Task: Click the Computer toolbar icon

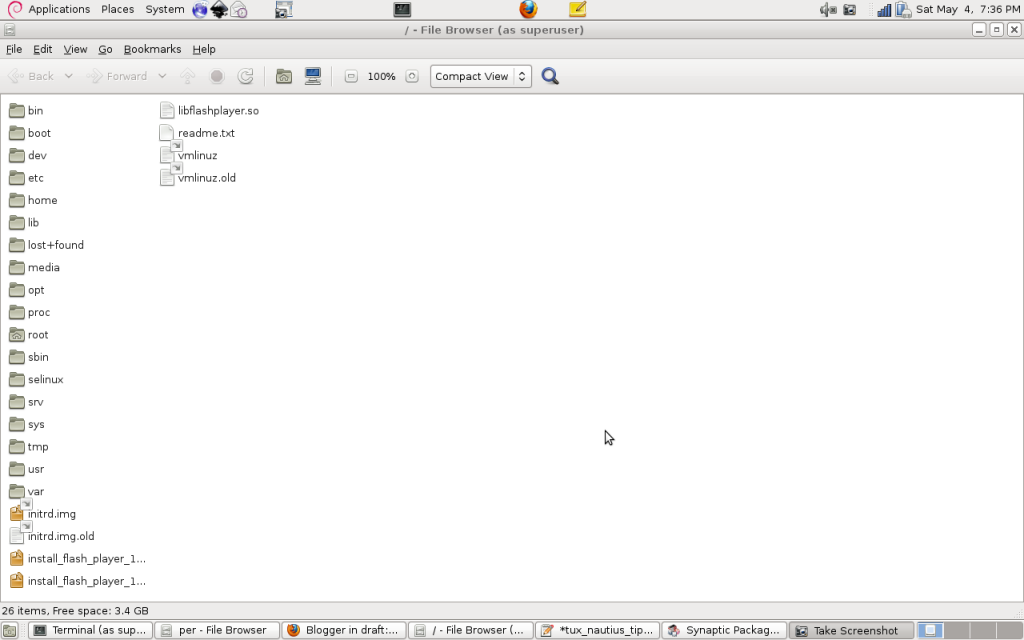Action: (x=313, y=76)
